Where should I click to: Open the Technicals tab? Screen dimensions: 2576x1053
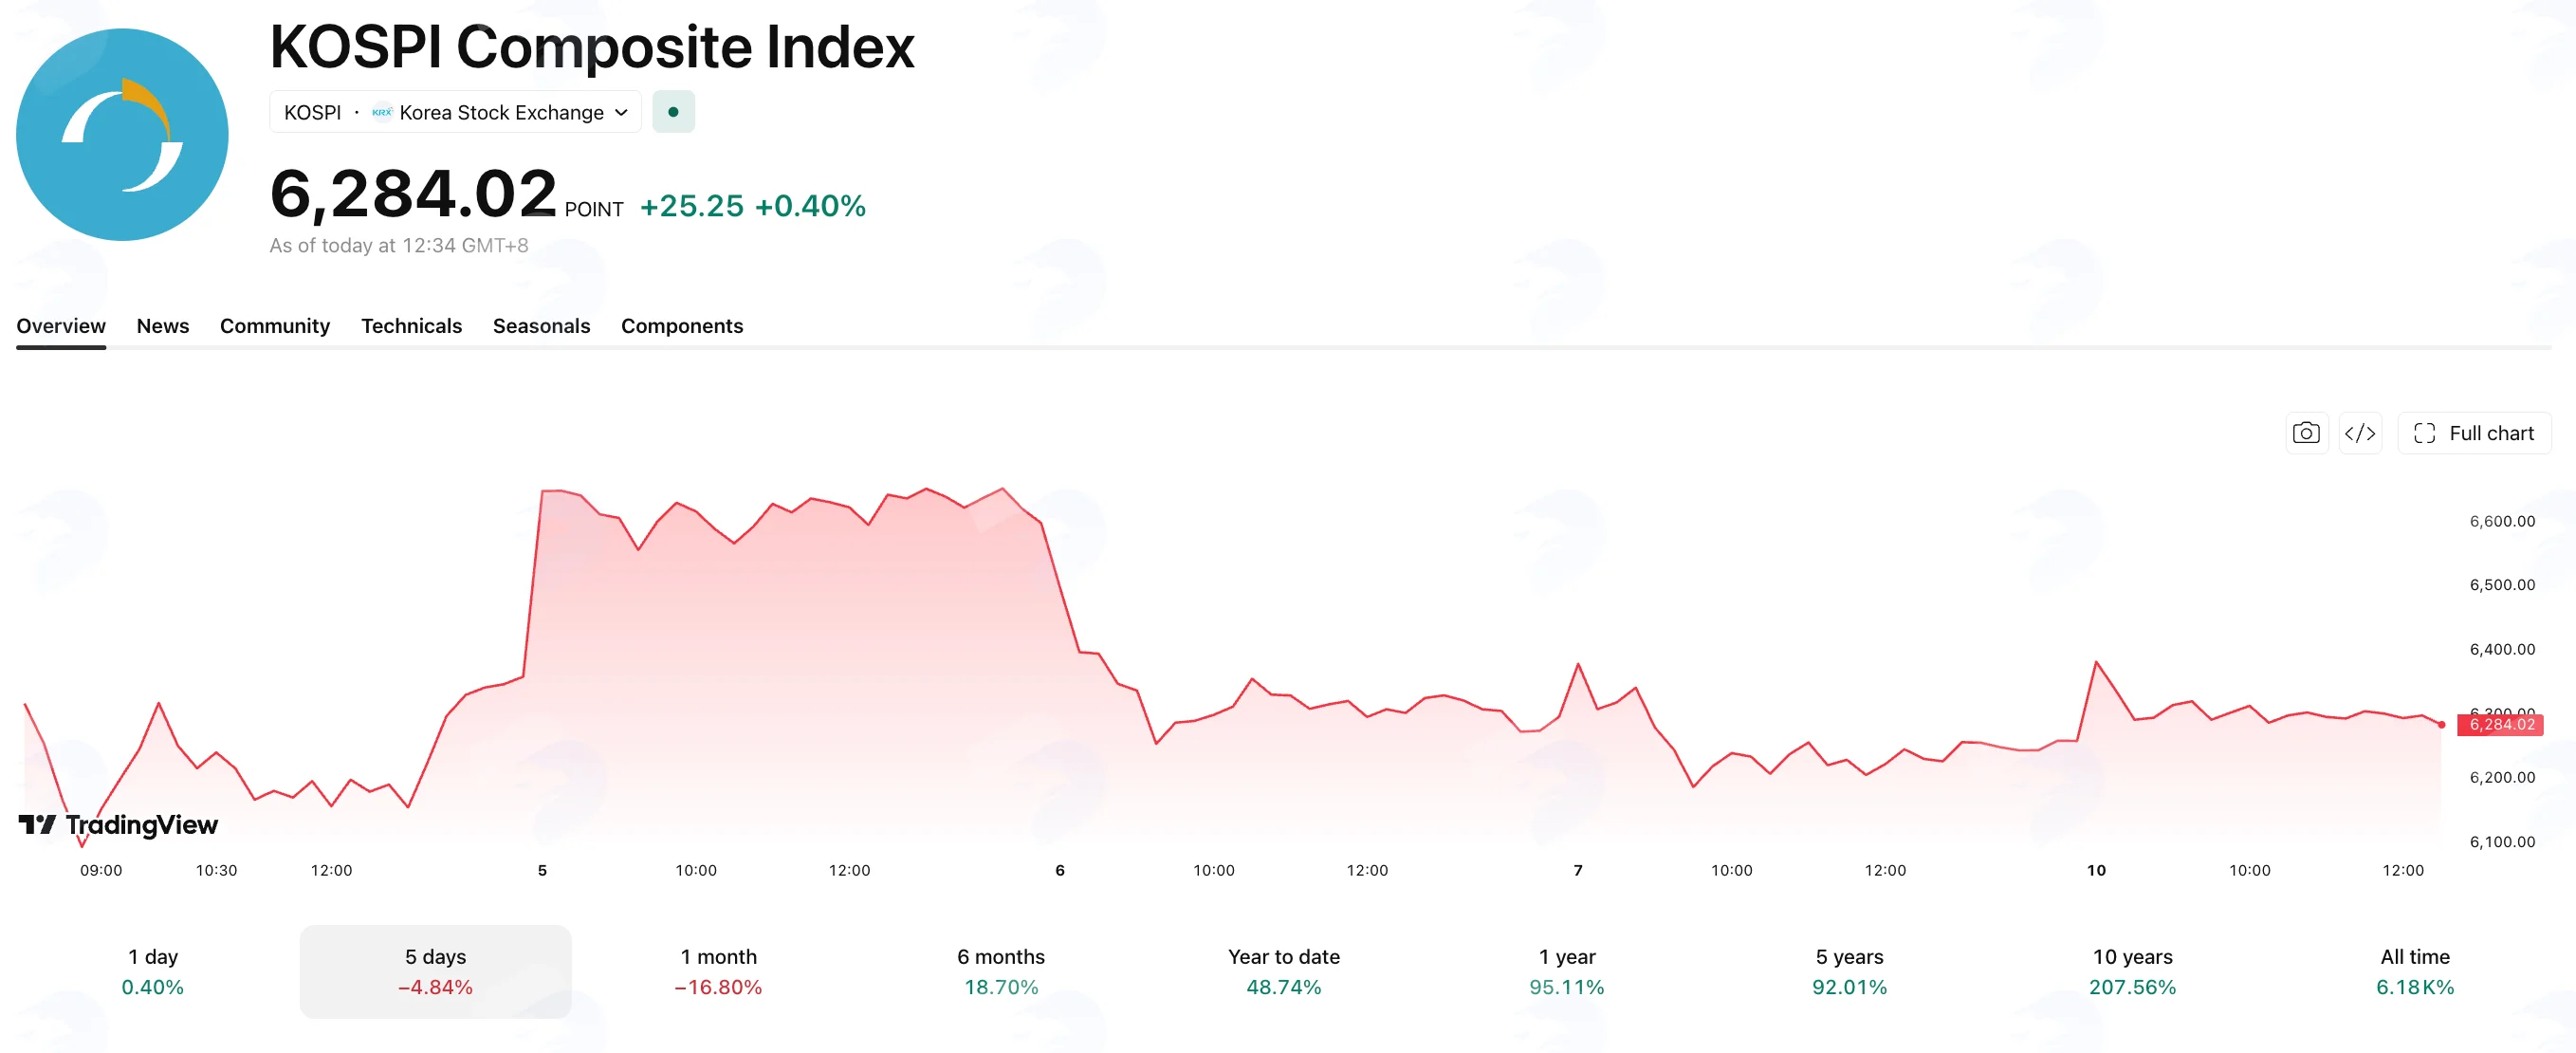tap(411, 326)
